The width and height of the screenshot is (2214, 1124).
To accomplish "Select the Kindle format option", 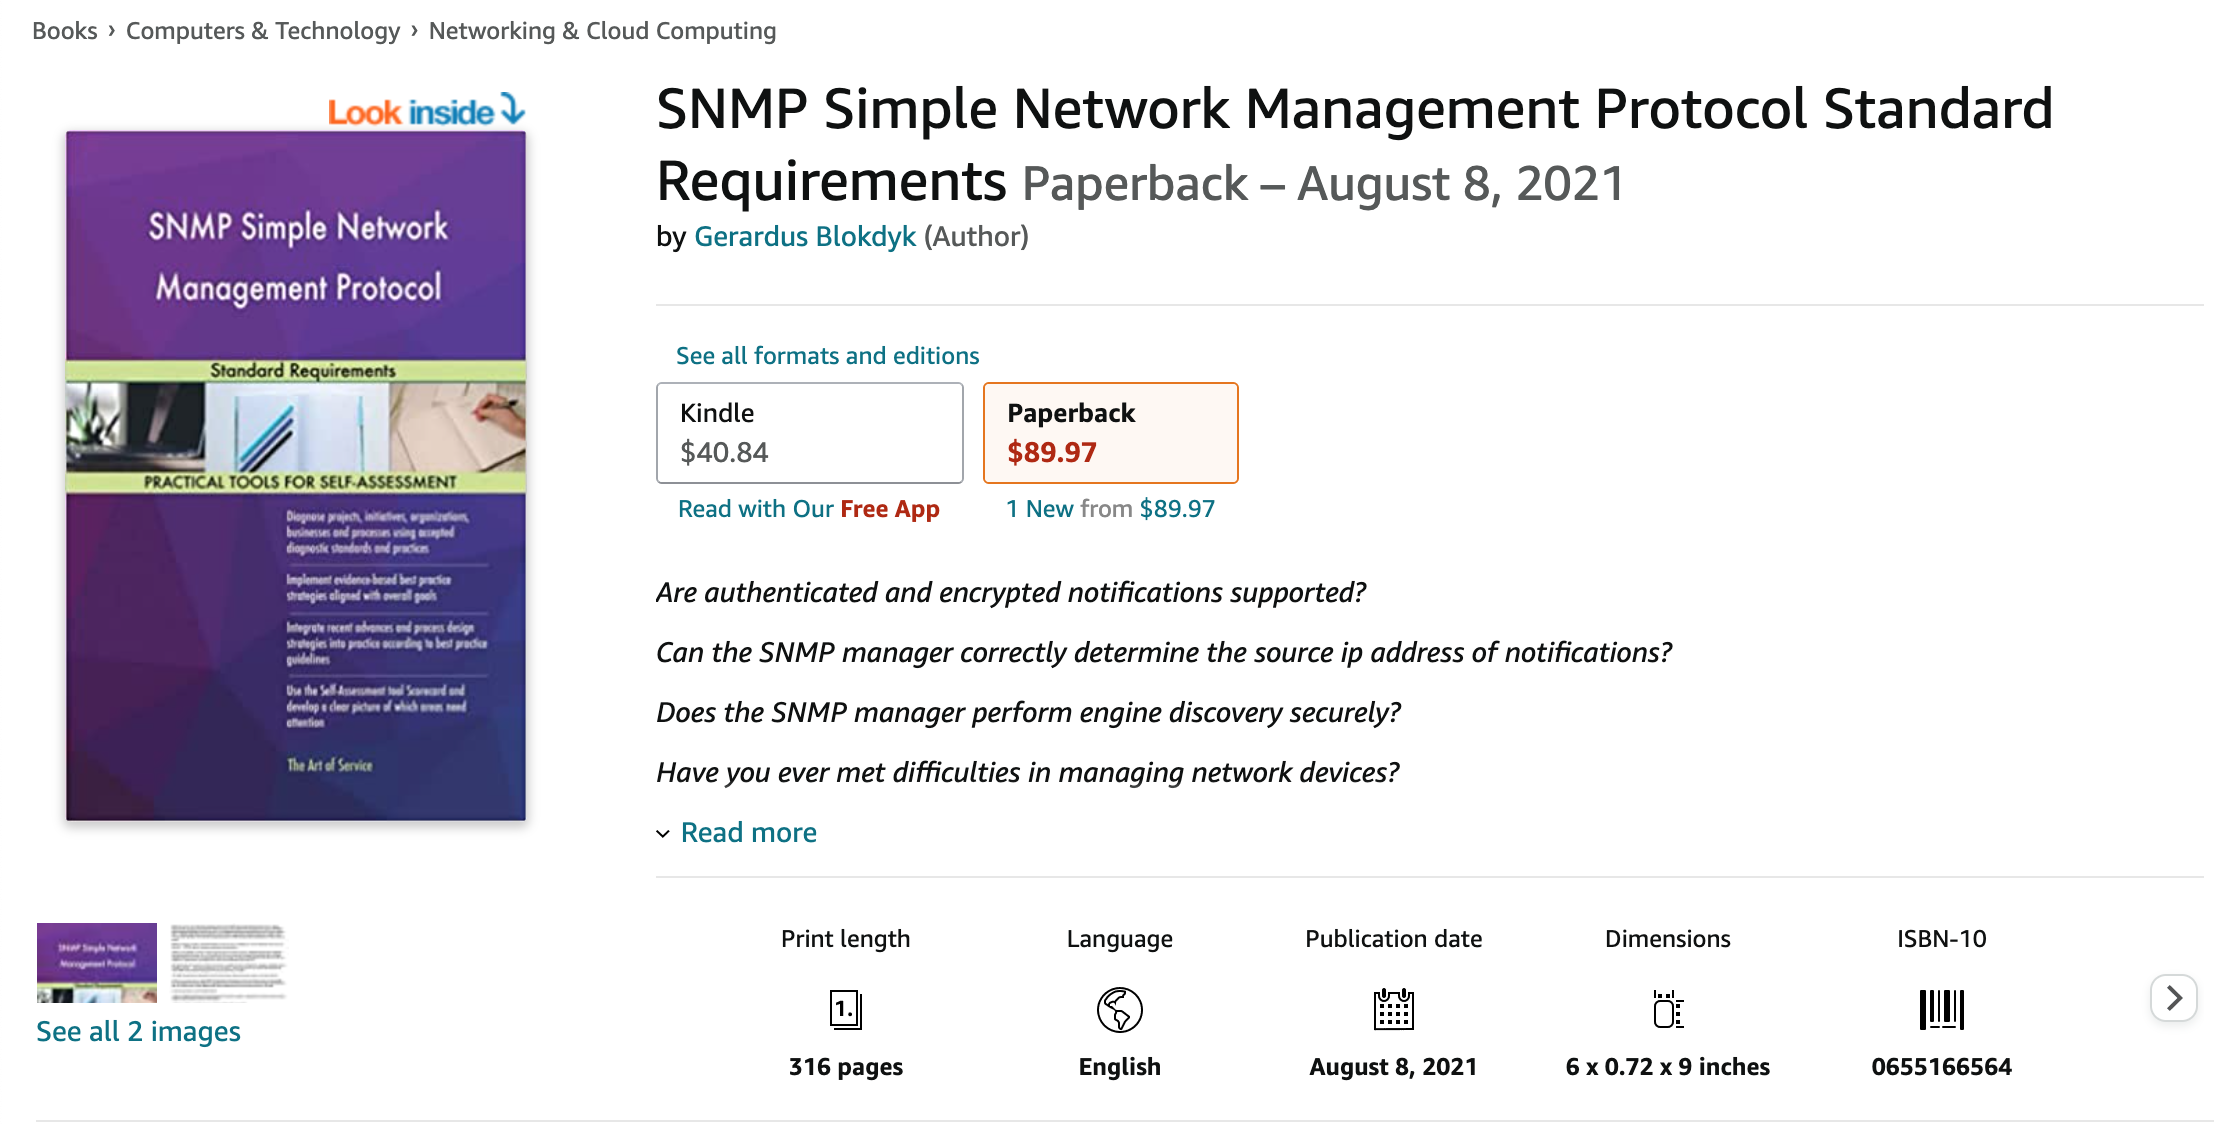I will coord(809,432).
